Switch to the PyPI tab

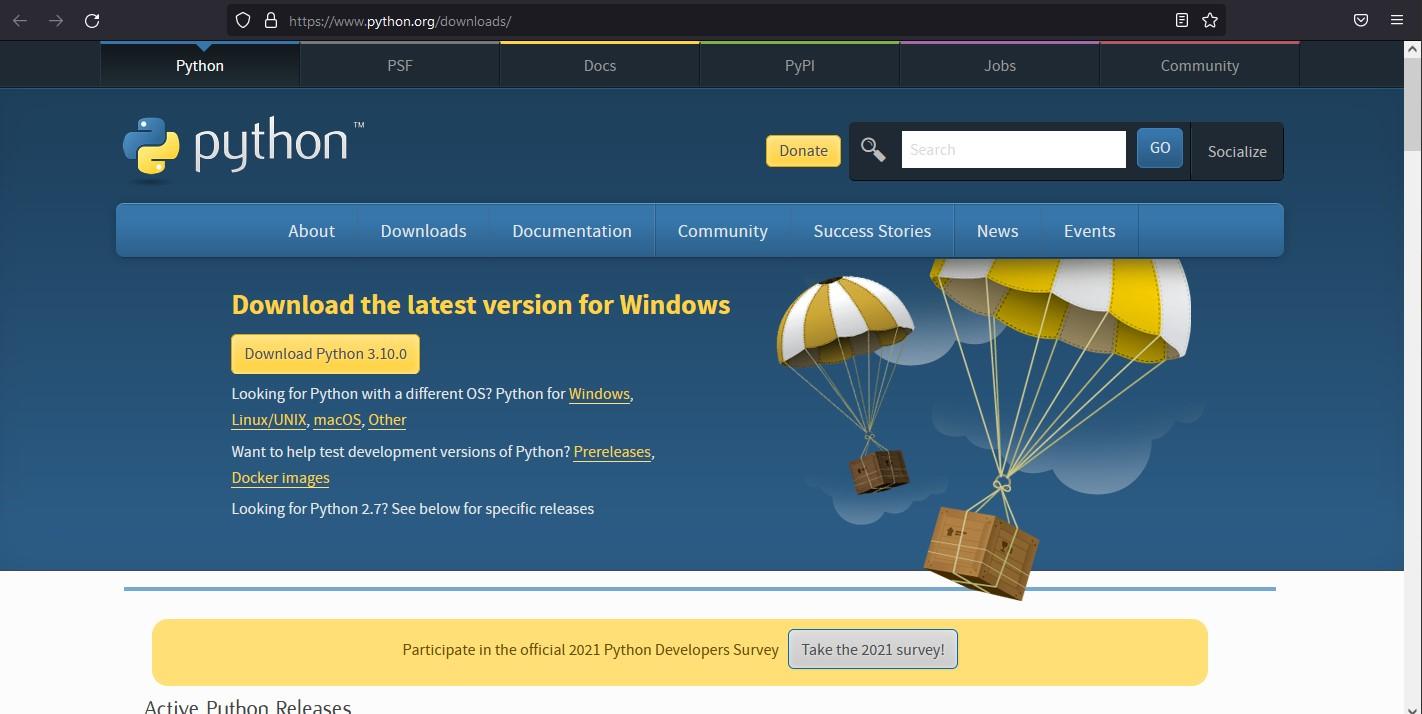(799, 65)
